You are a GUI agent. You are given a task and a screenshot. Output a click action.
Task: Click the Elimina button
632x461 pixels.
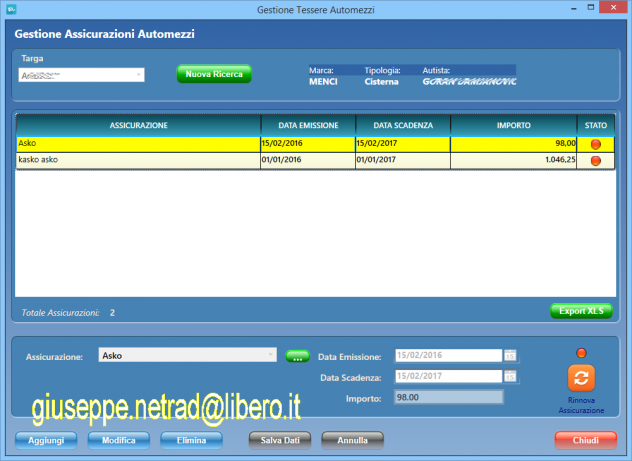(x=191, y=440)
